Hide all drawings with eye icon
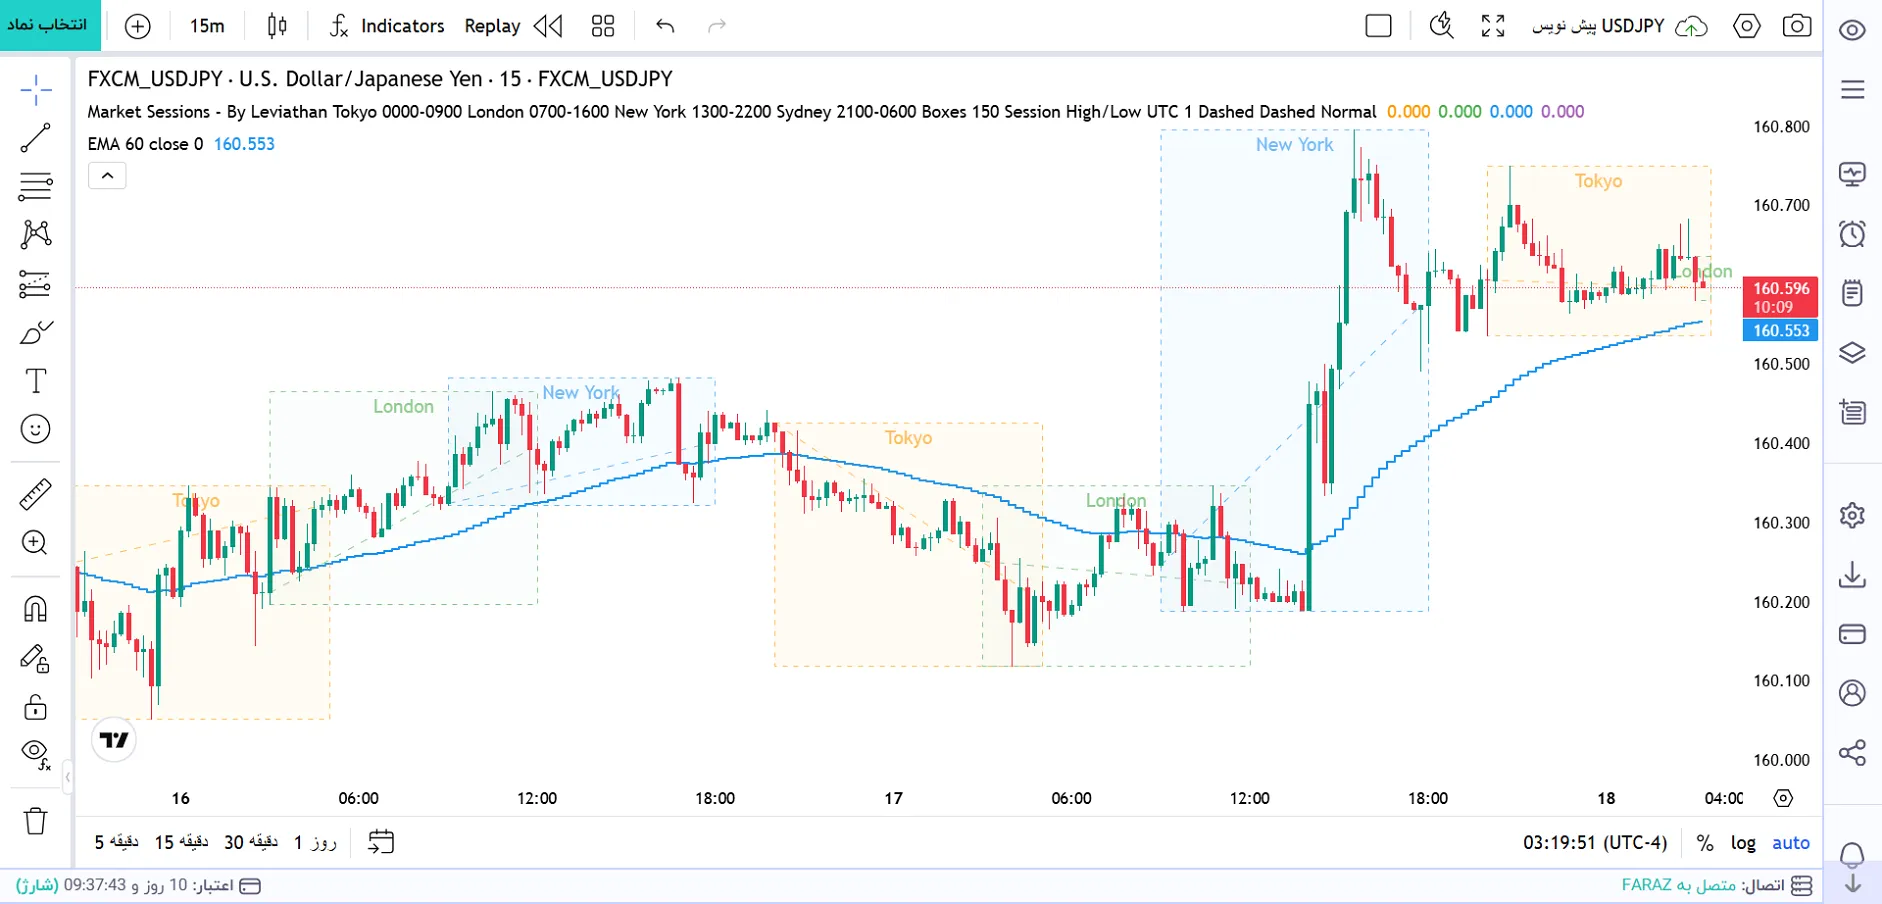The height and width of the screenshot is (904, 1882). click(x=35, y=754)
